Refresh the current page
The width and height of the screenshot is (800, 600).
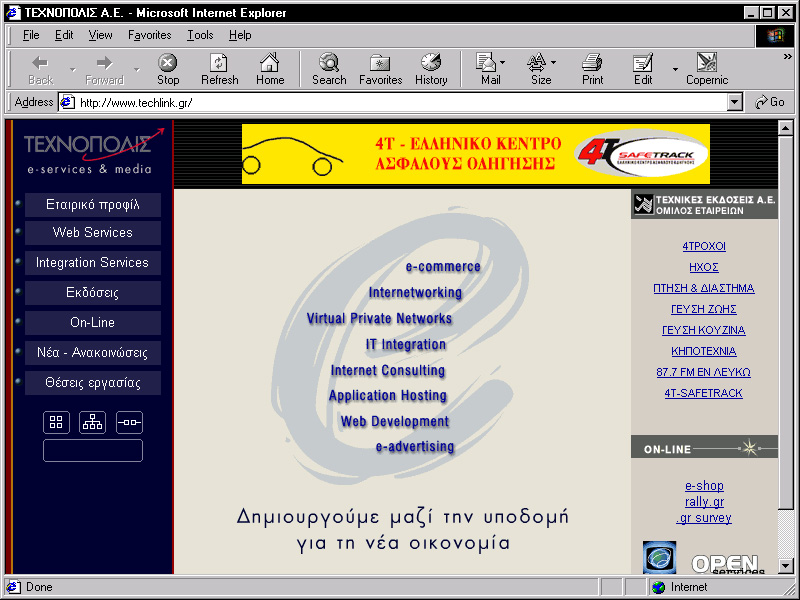pos(219,69)
